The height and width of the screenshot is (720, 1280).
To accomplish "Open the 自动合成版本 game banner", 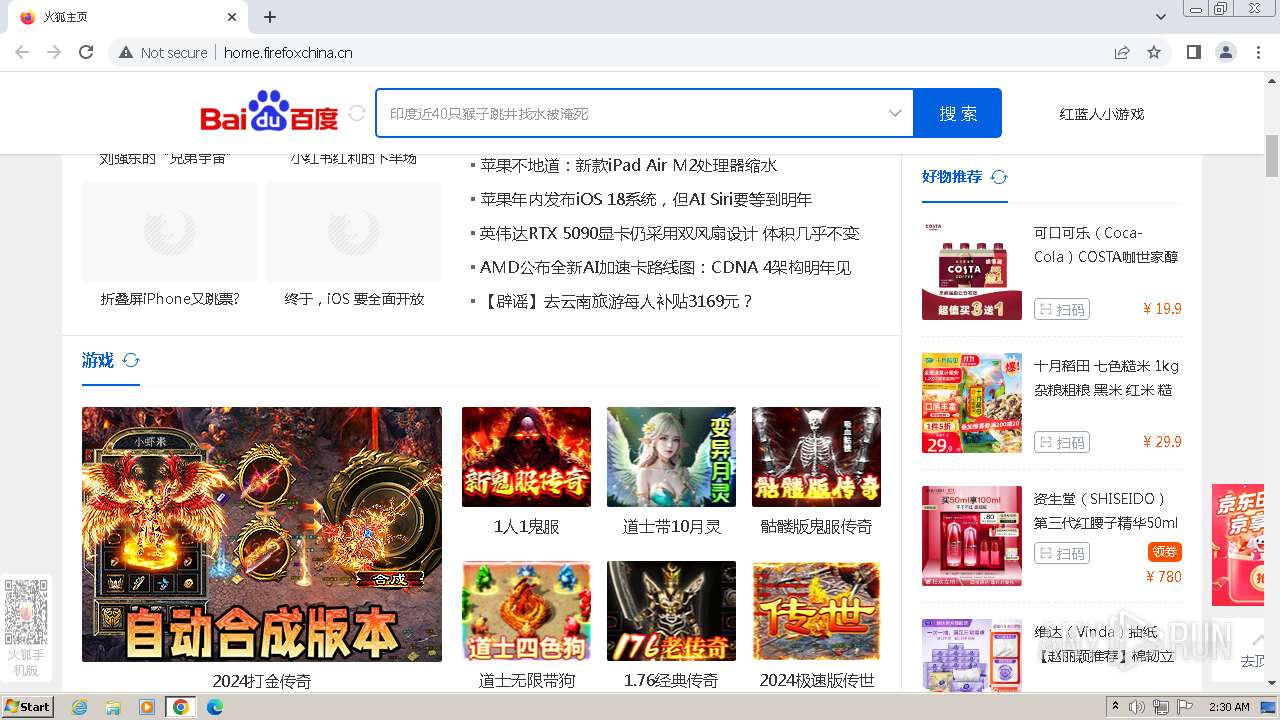I will tap(262, 534).
